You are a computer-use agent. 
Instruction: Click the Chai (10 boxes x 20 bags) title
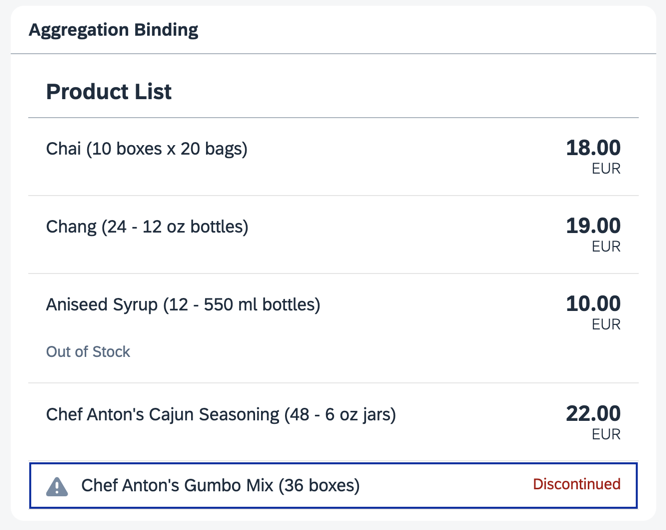(x=147, y=149)
